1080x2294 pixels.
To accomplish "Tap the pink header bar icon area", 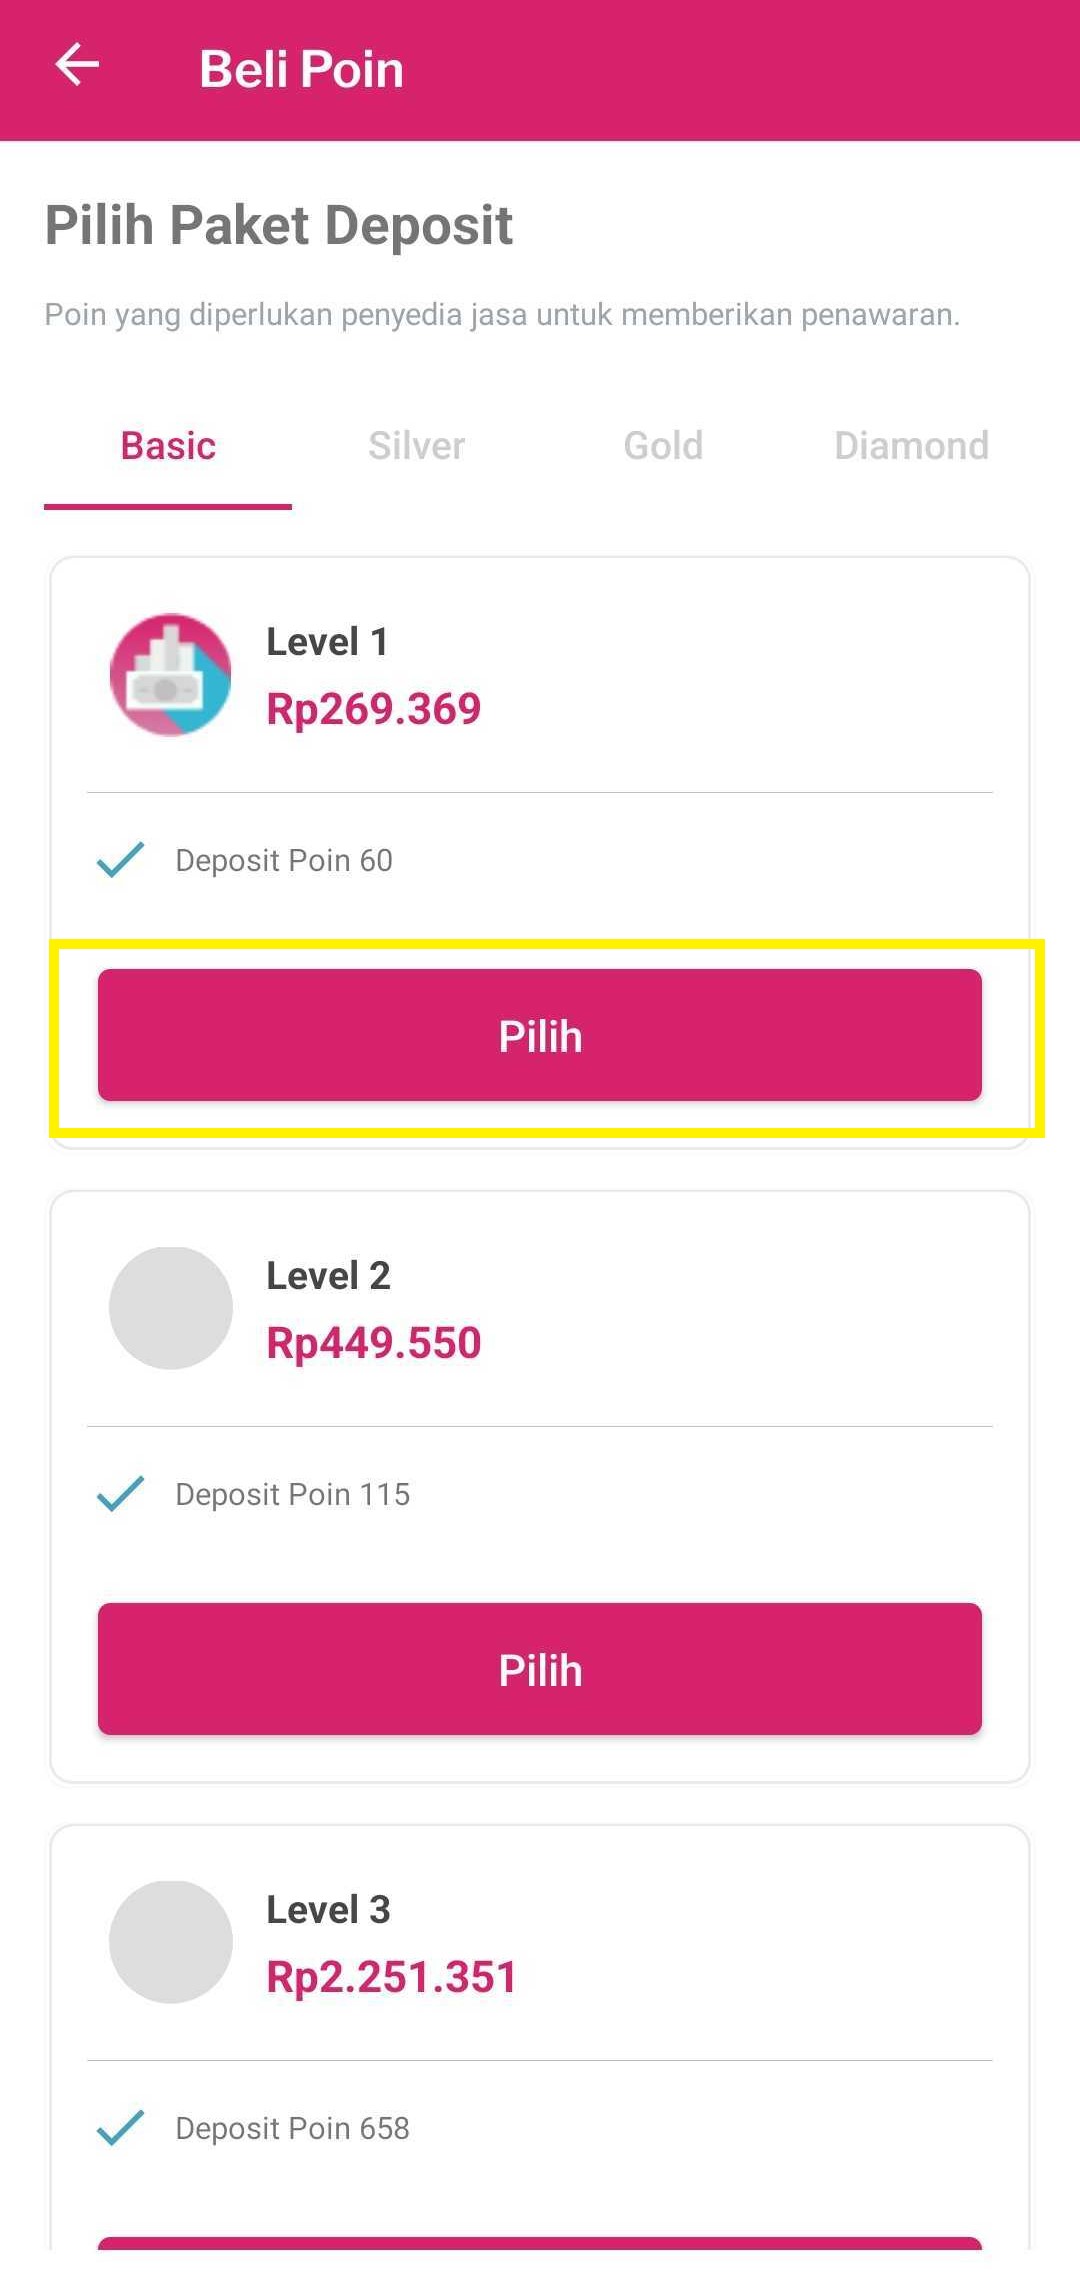I will click(x=540, y=66).
